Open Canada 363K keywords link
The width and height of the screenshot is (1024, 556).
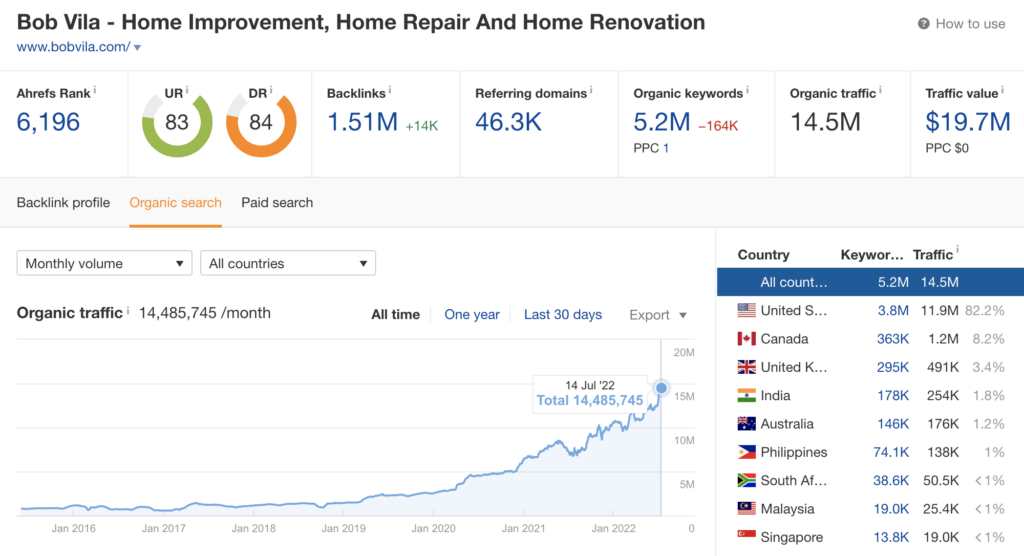pyautogui.click(x=893, y=339)
